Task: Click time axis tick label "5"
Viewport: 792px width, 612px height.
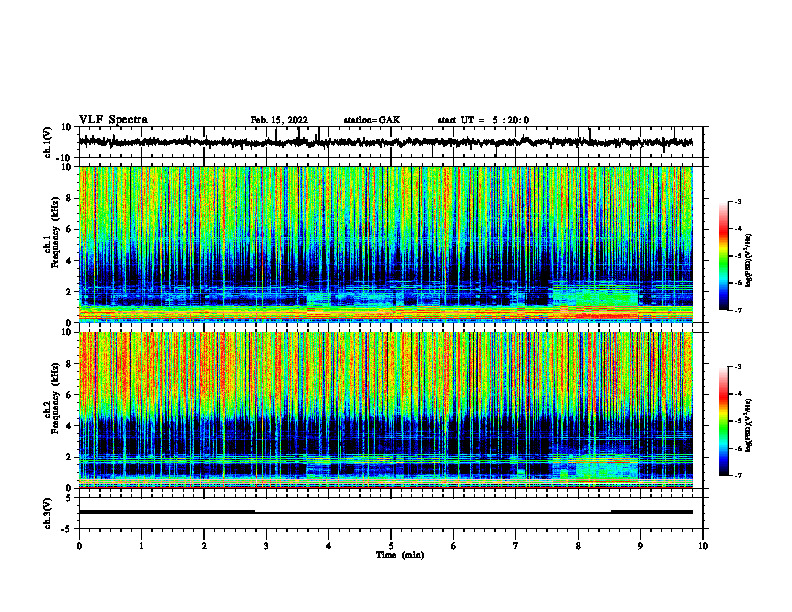Action: (x=391, y=546)
